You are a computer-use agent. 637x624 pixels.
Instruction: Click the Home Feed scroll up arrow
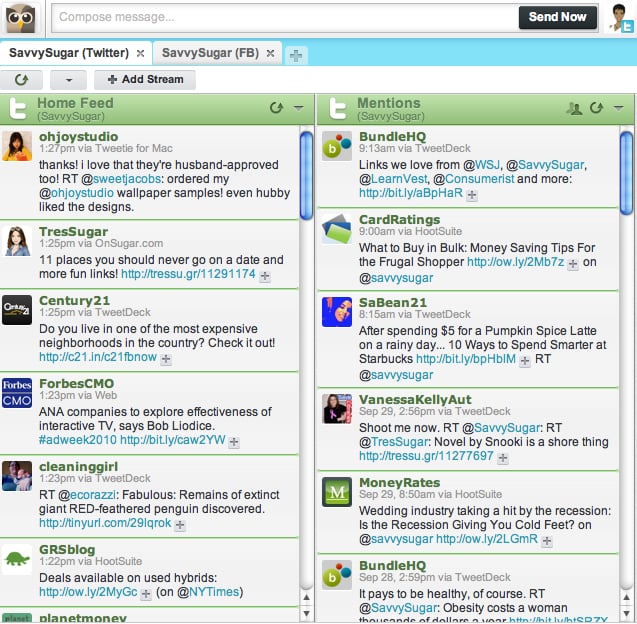click(306, 597)
